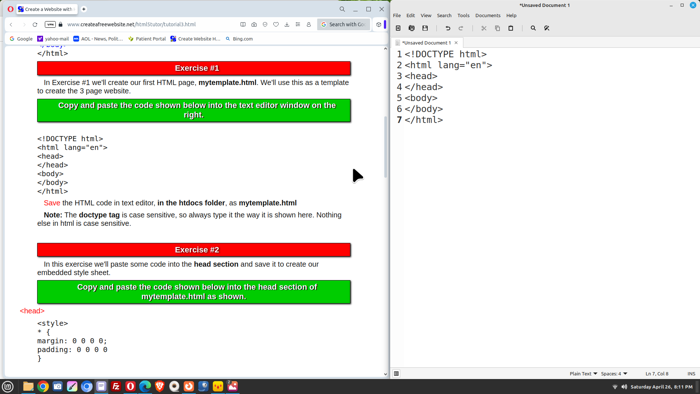Click line 1 <!DOCTYPE html> in editor
This screenshot has width=700, height=394.
446,54
